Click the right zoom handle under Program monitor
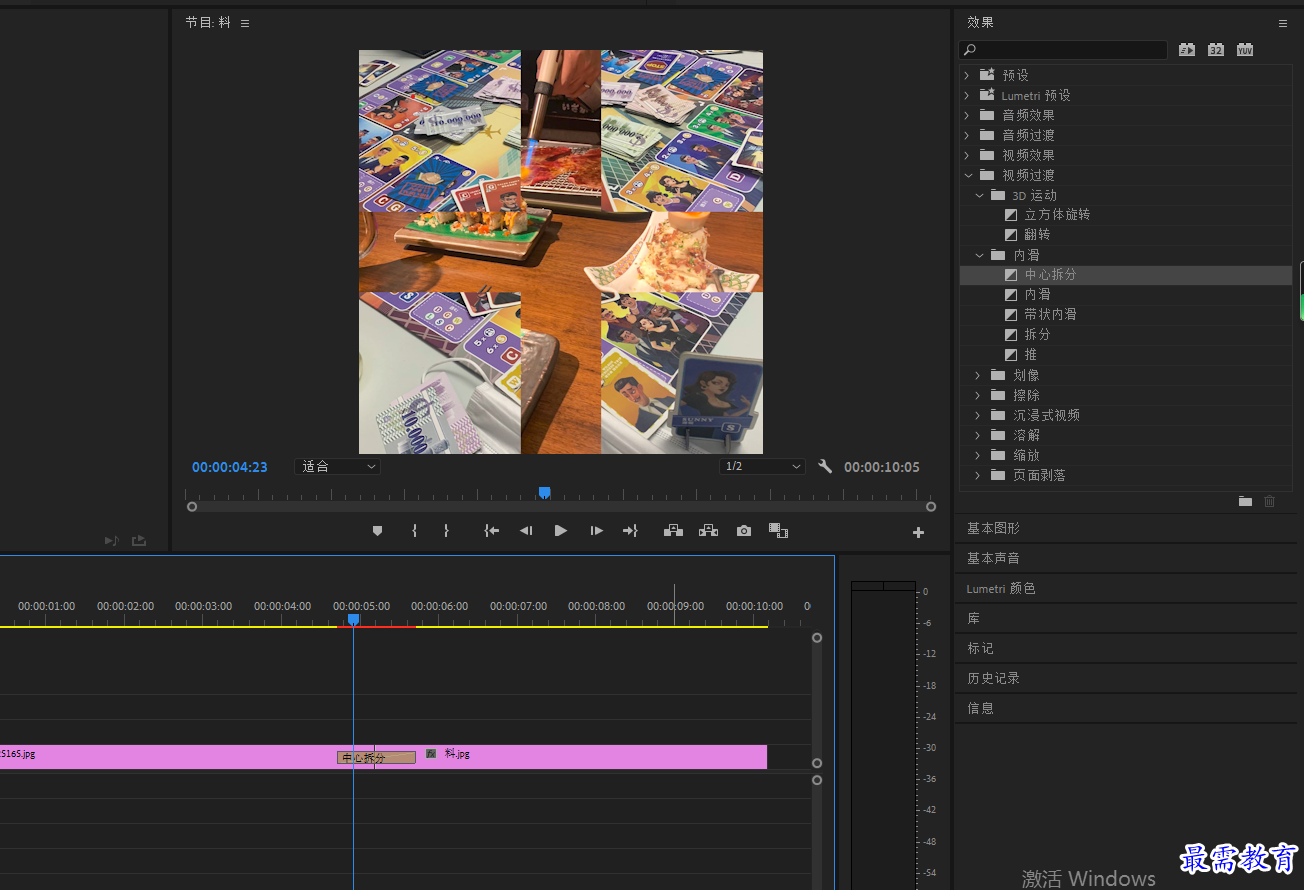 click(931, 506)
